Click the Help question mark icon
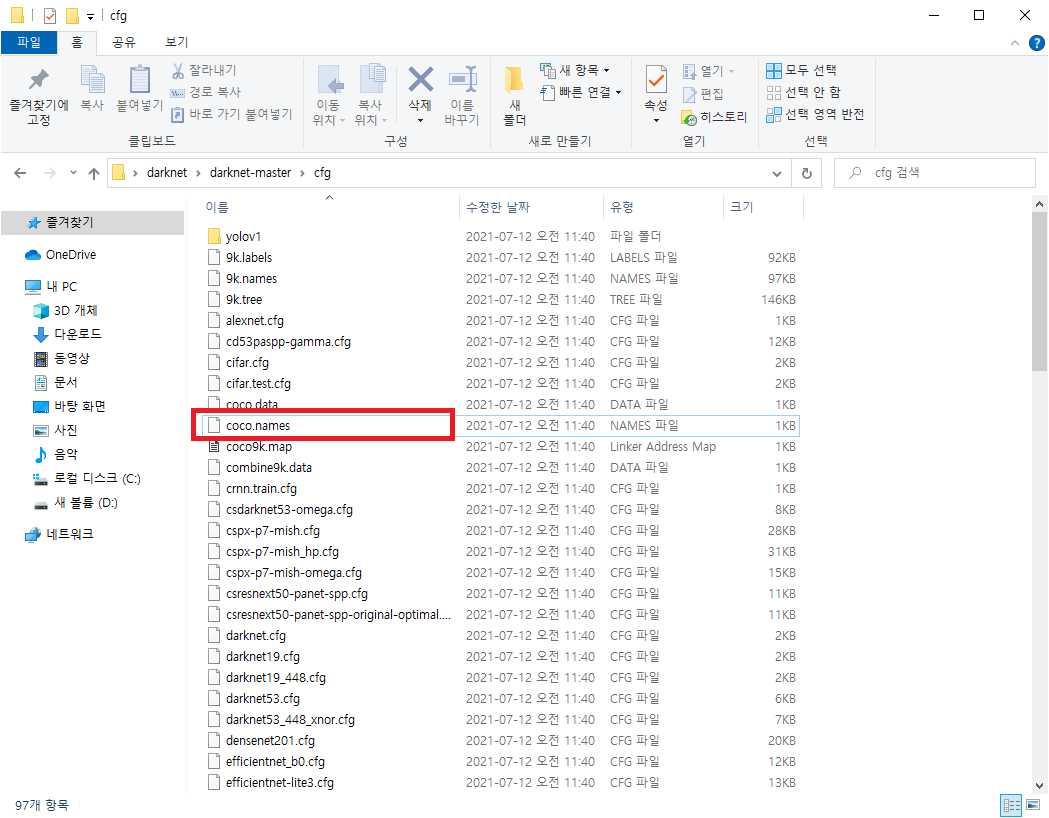 tap(1036, 43)
